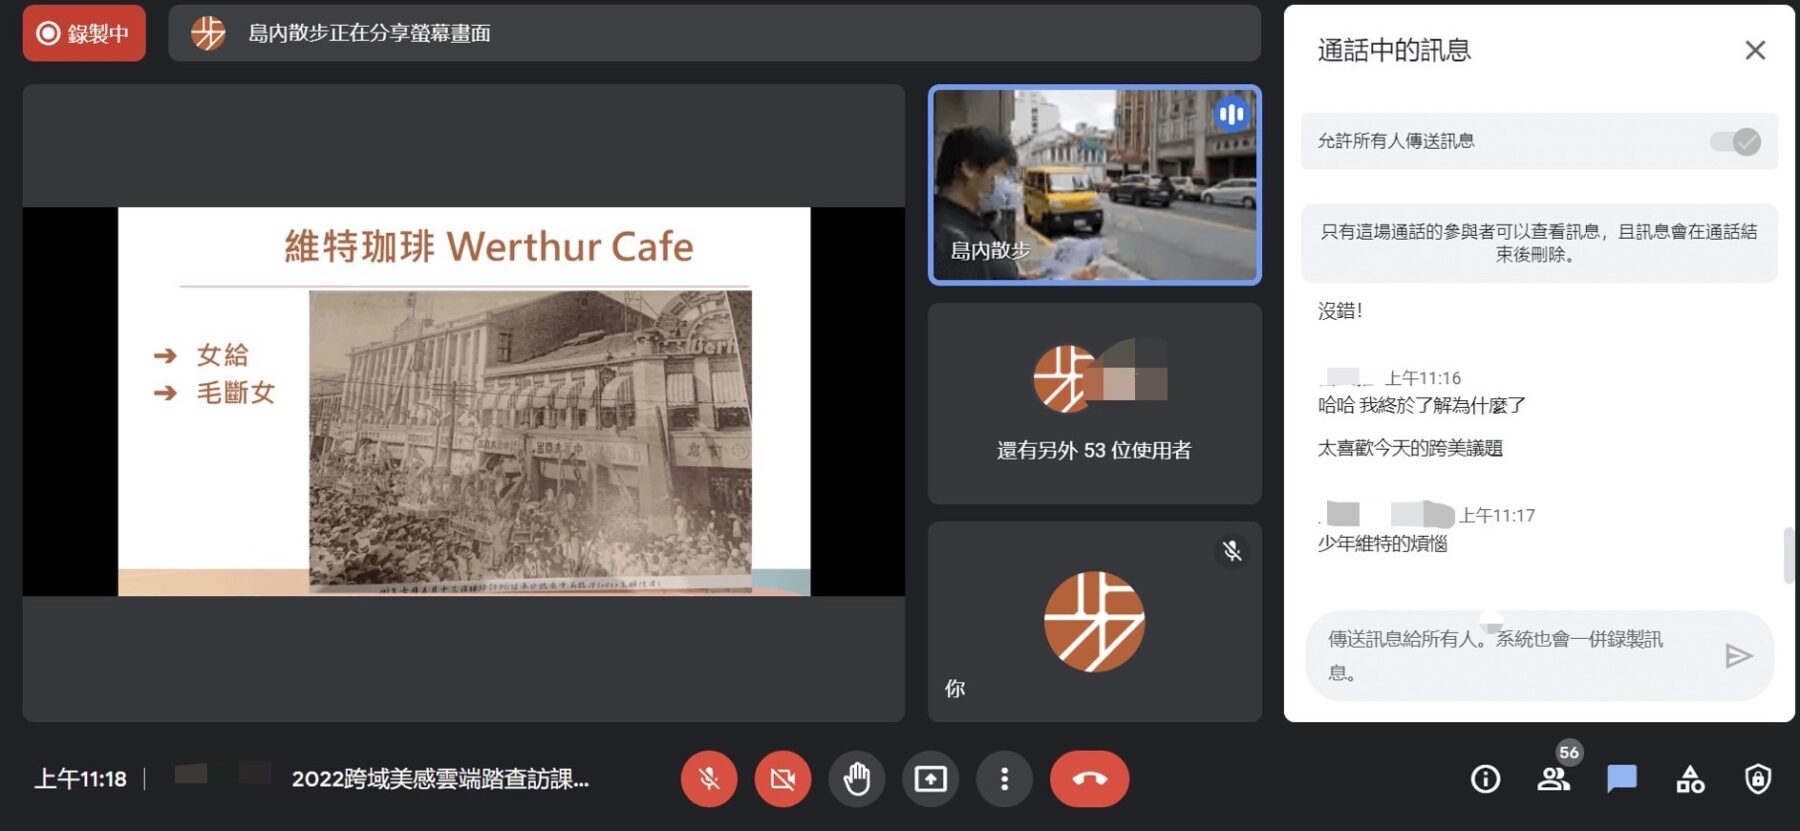
Task: Open meeting details info icon
Action: pos(1485,779)
